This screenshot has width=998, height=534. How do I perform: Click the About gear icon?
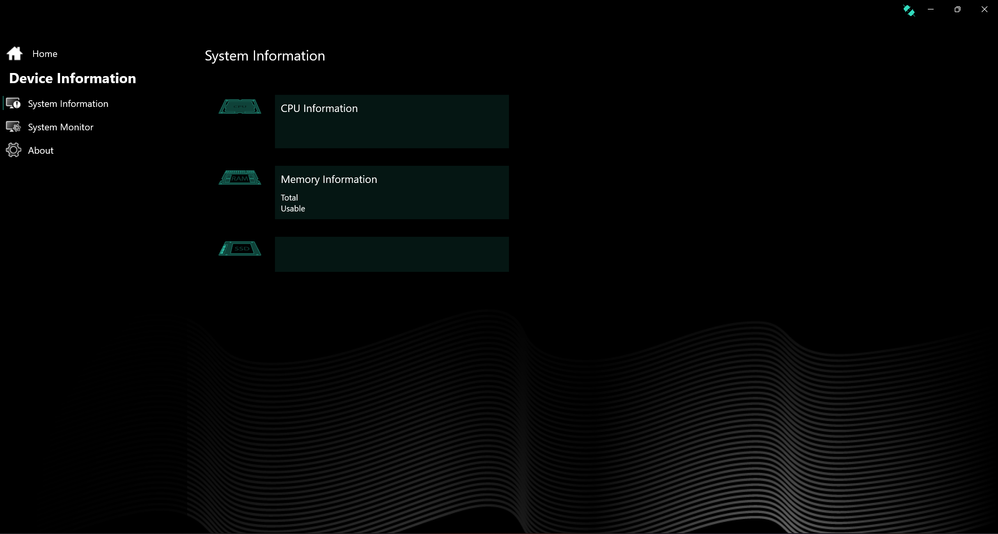[x=13, y=150]
